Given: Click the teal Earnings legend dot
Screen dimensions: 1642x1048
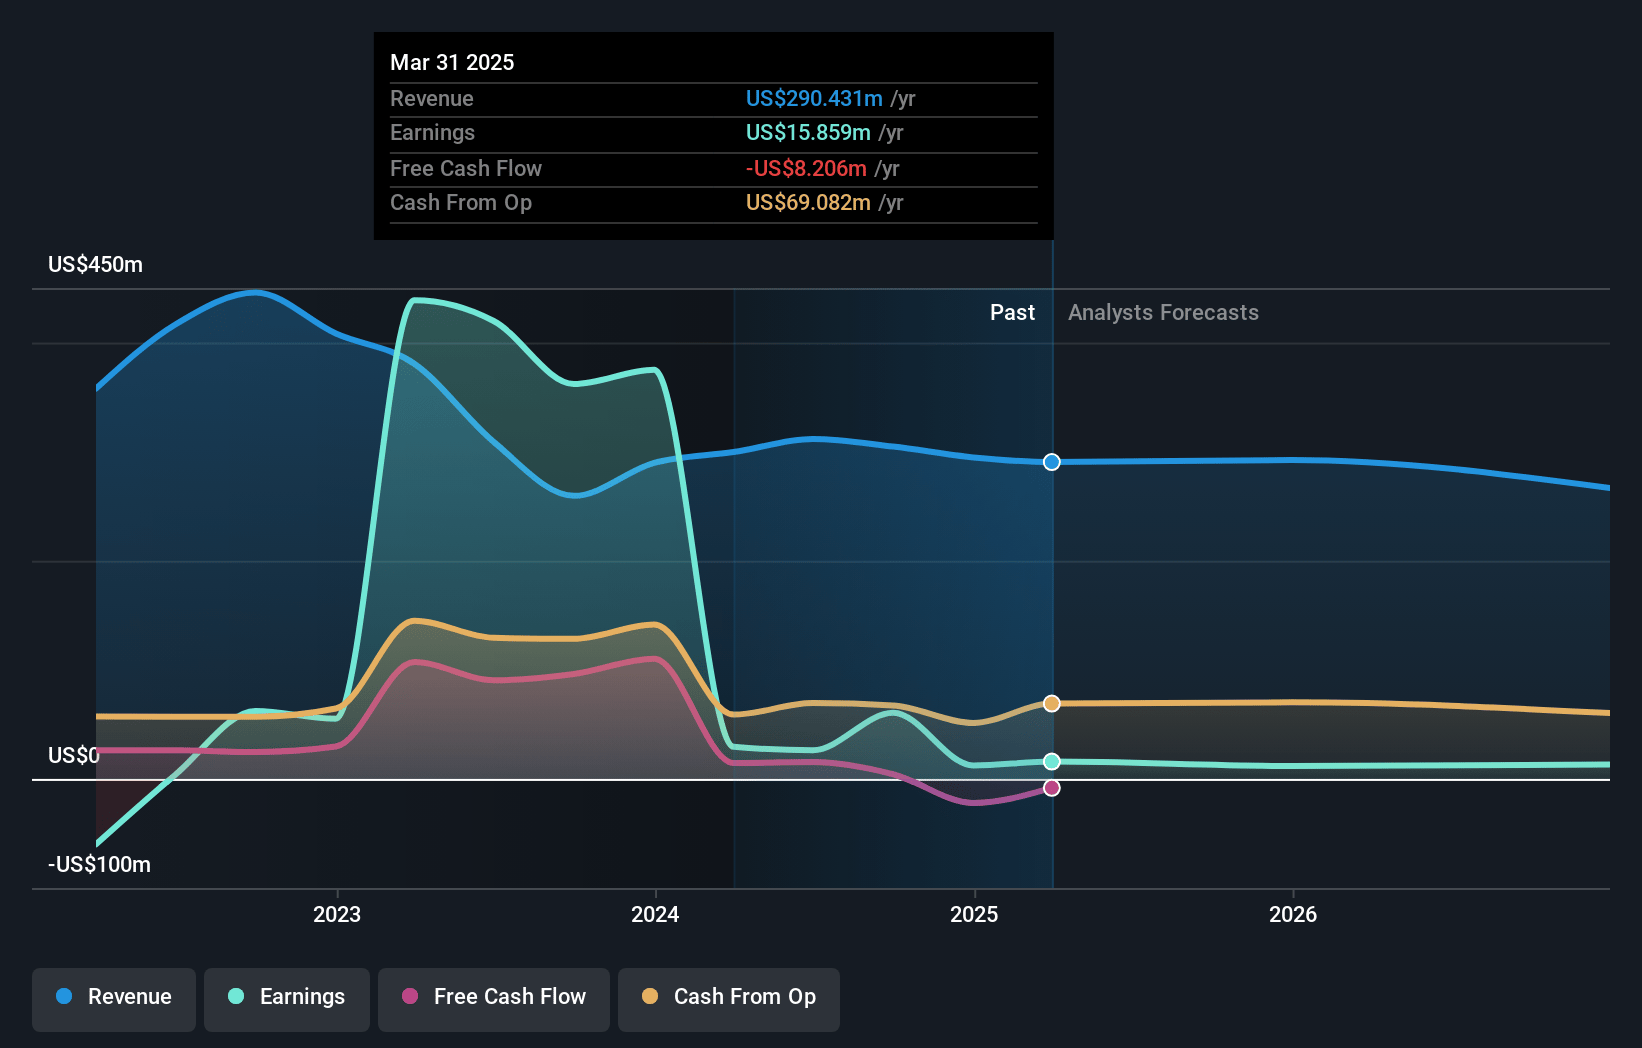Looking at the screenshot, I should 236,996.
